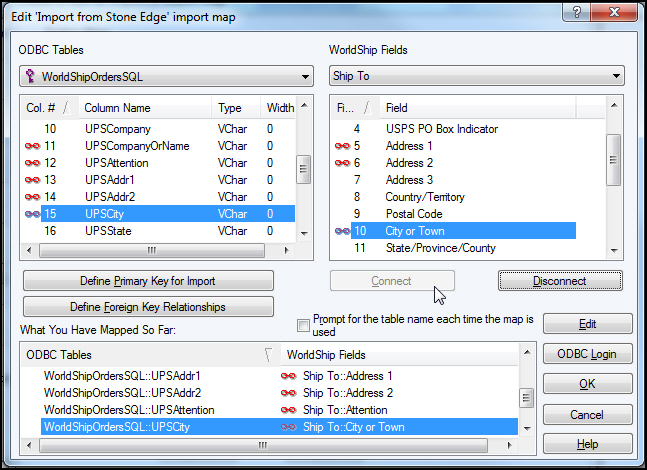This screenshot has height=470, width=647.
Task: Click link icon beside UPSCity row
Action: point(32,214)
